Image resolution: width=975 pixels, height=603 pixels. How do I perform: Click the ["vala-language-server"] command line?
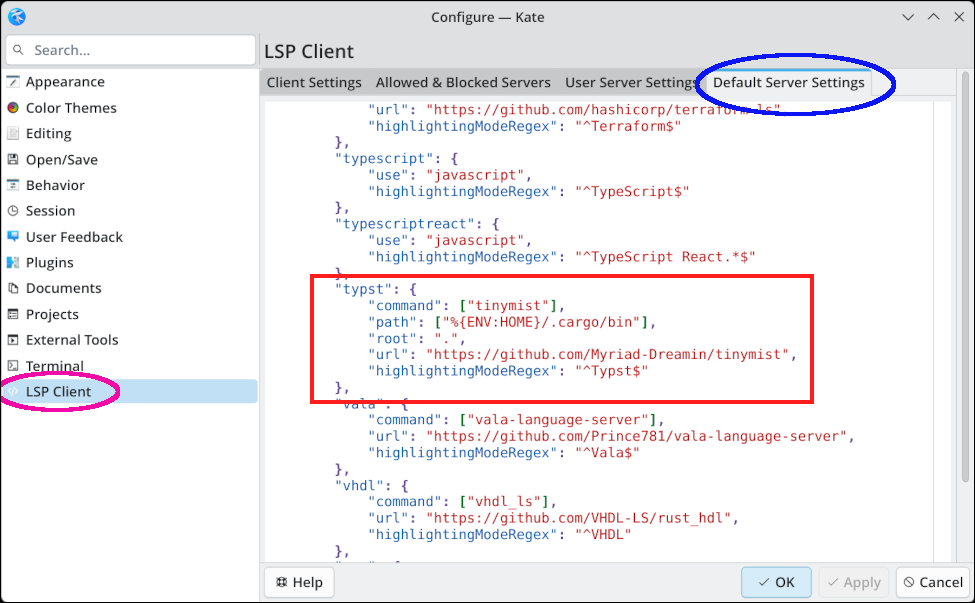(x=516, y=420)
